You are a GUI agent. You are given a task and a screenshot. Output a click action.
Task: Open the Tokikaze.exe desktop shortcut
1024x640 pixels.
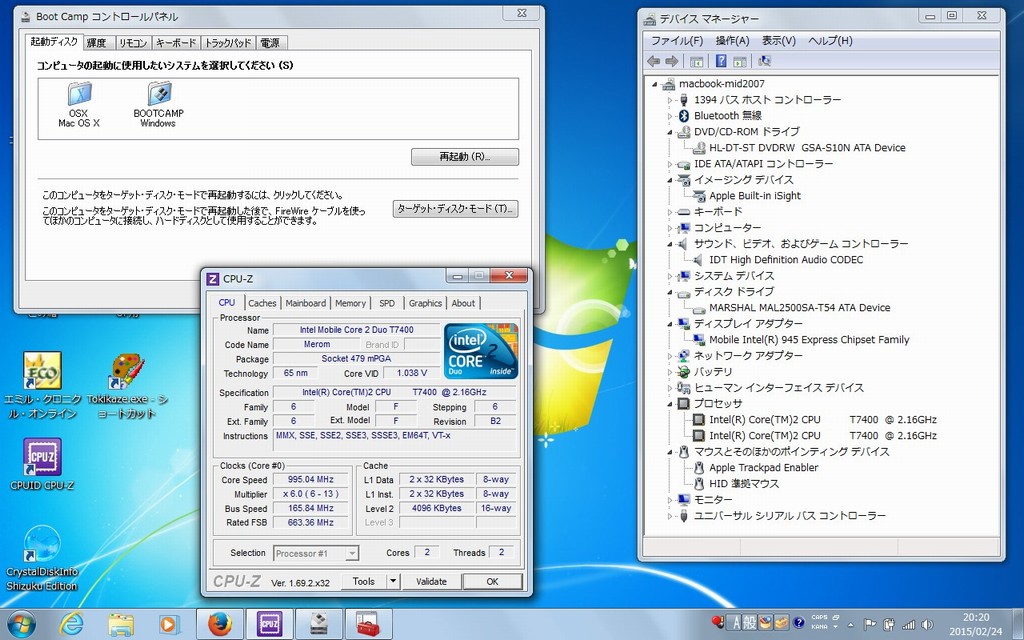(127, 386)
